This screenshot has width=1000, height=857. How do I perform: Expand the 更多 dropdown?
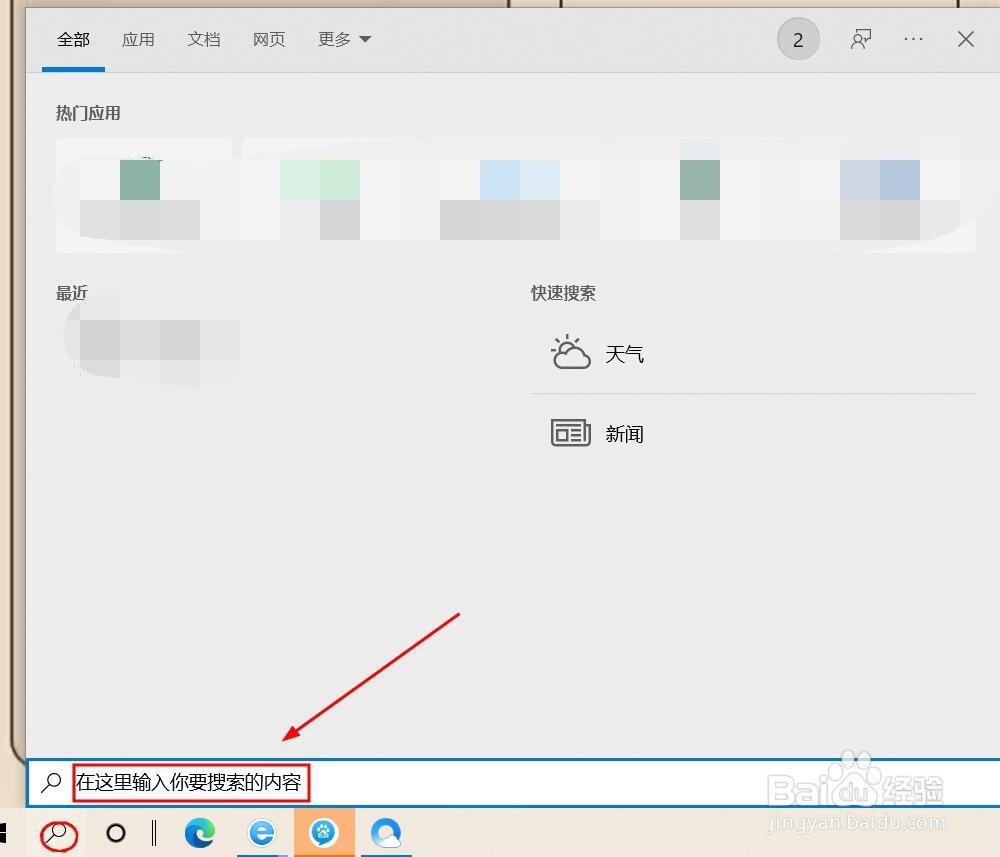[x=344, y=40]
